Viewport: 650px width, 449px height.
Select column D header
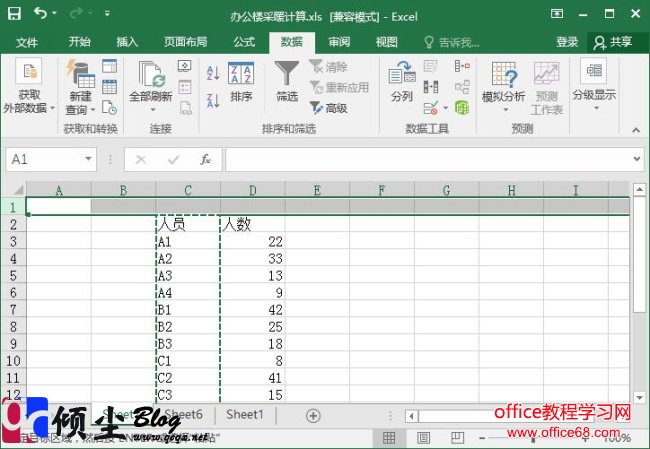(252, 190)
